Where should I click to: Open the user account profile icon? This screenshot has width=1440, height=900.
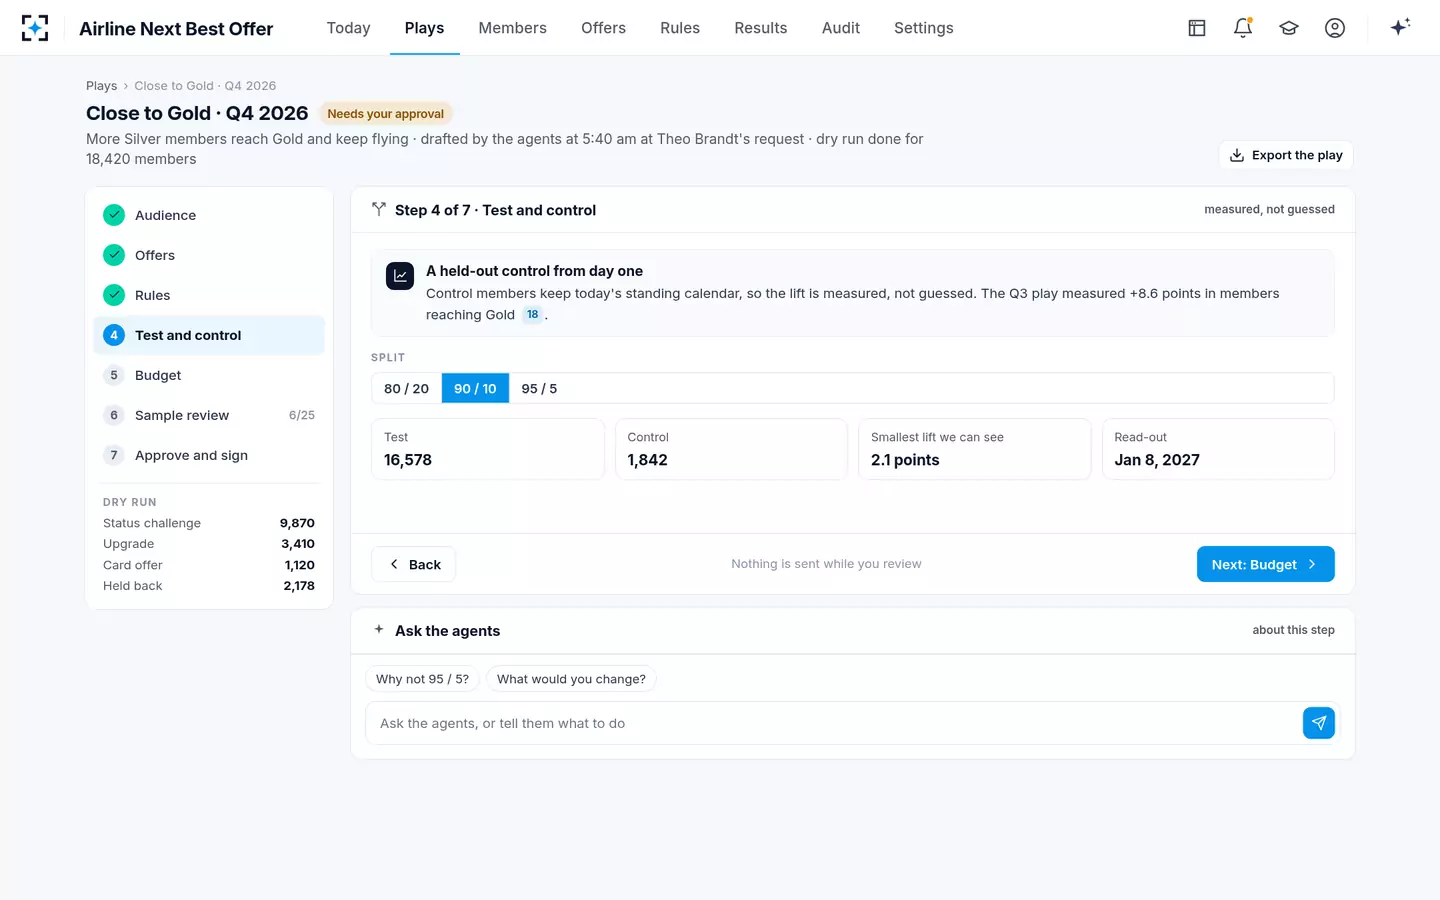(x=1335, y=28)
